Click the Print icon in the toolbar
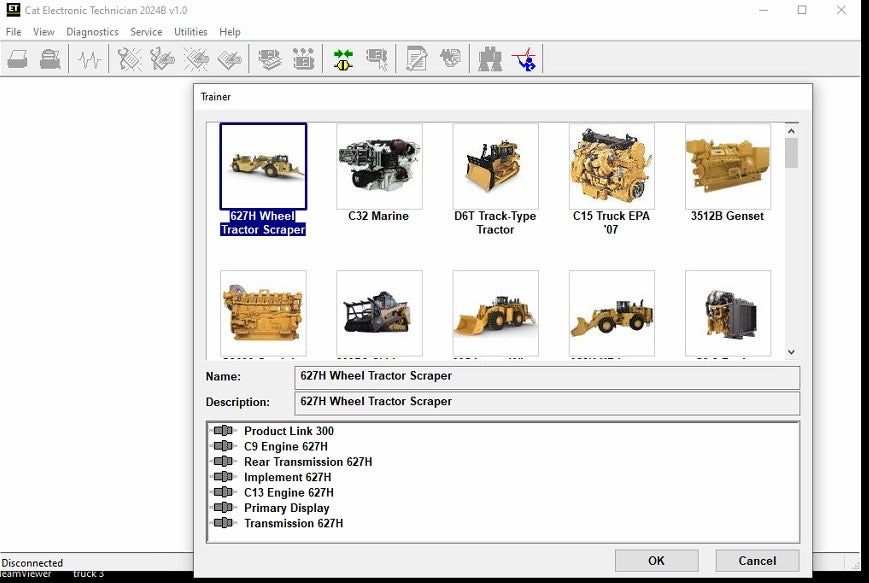The image size is (869, 583). (x=17, y=60)
